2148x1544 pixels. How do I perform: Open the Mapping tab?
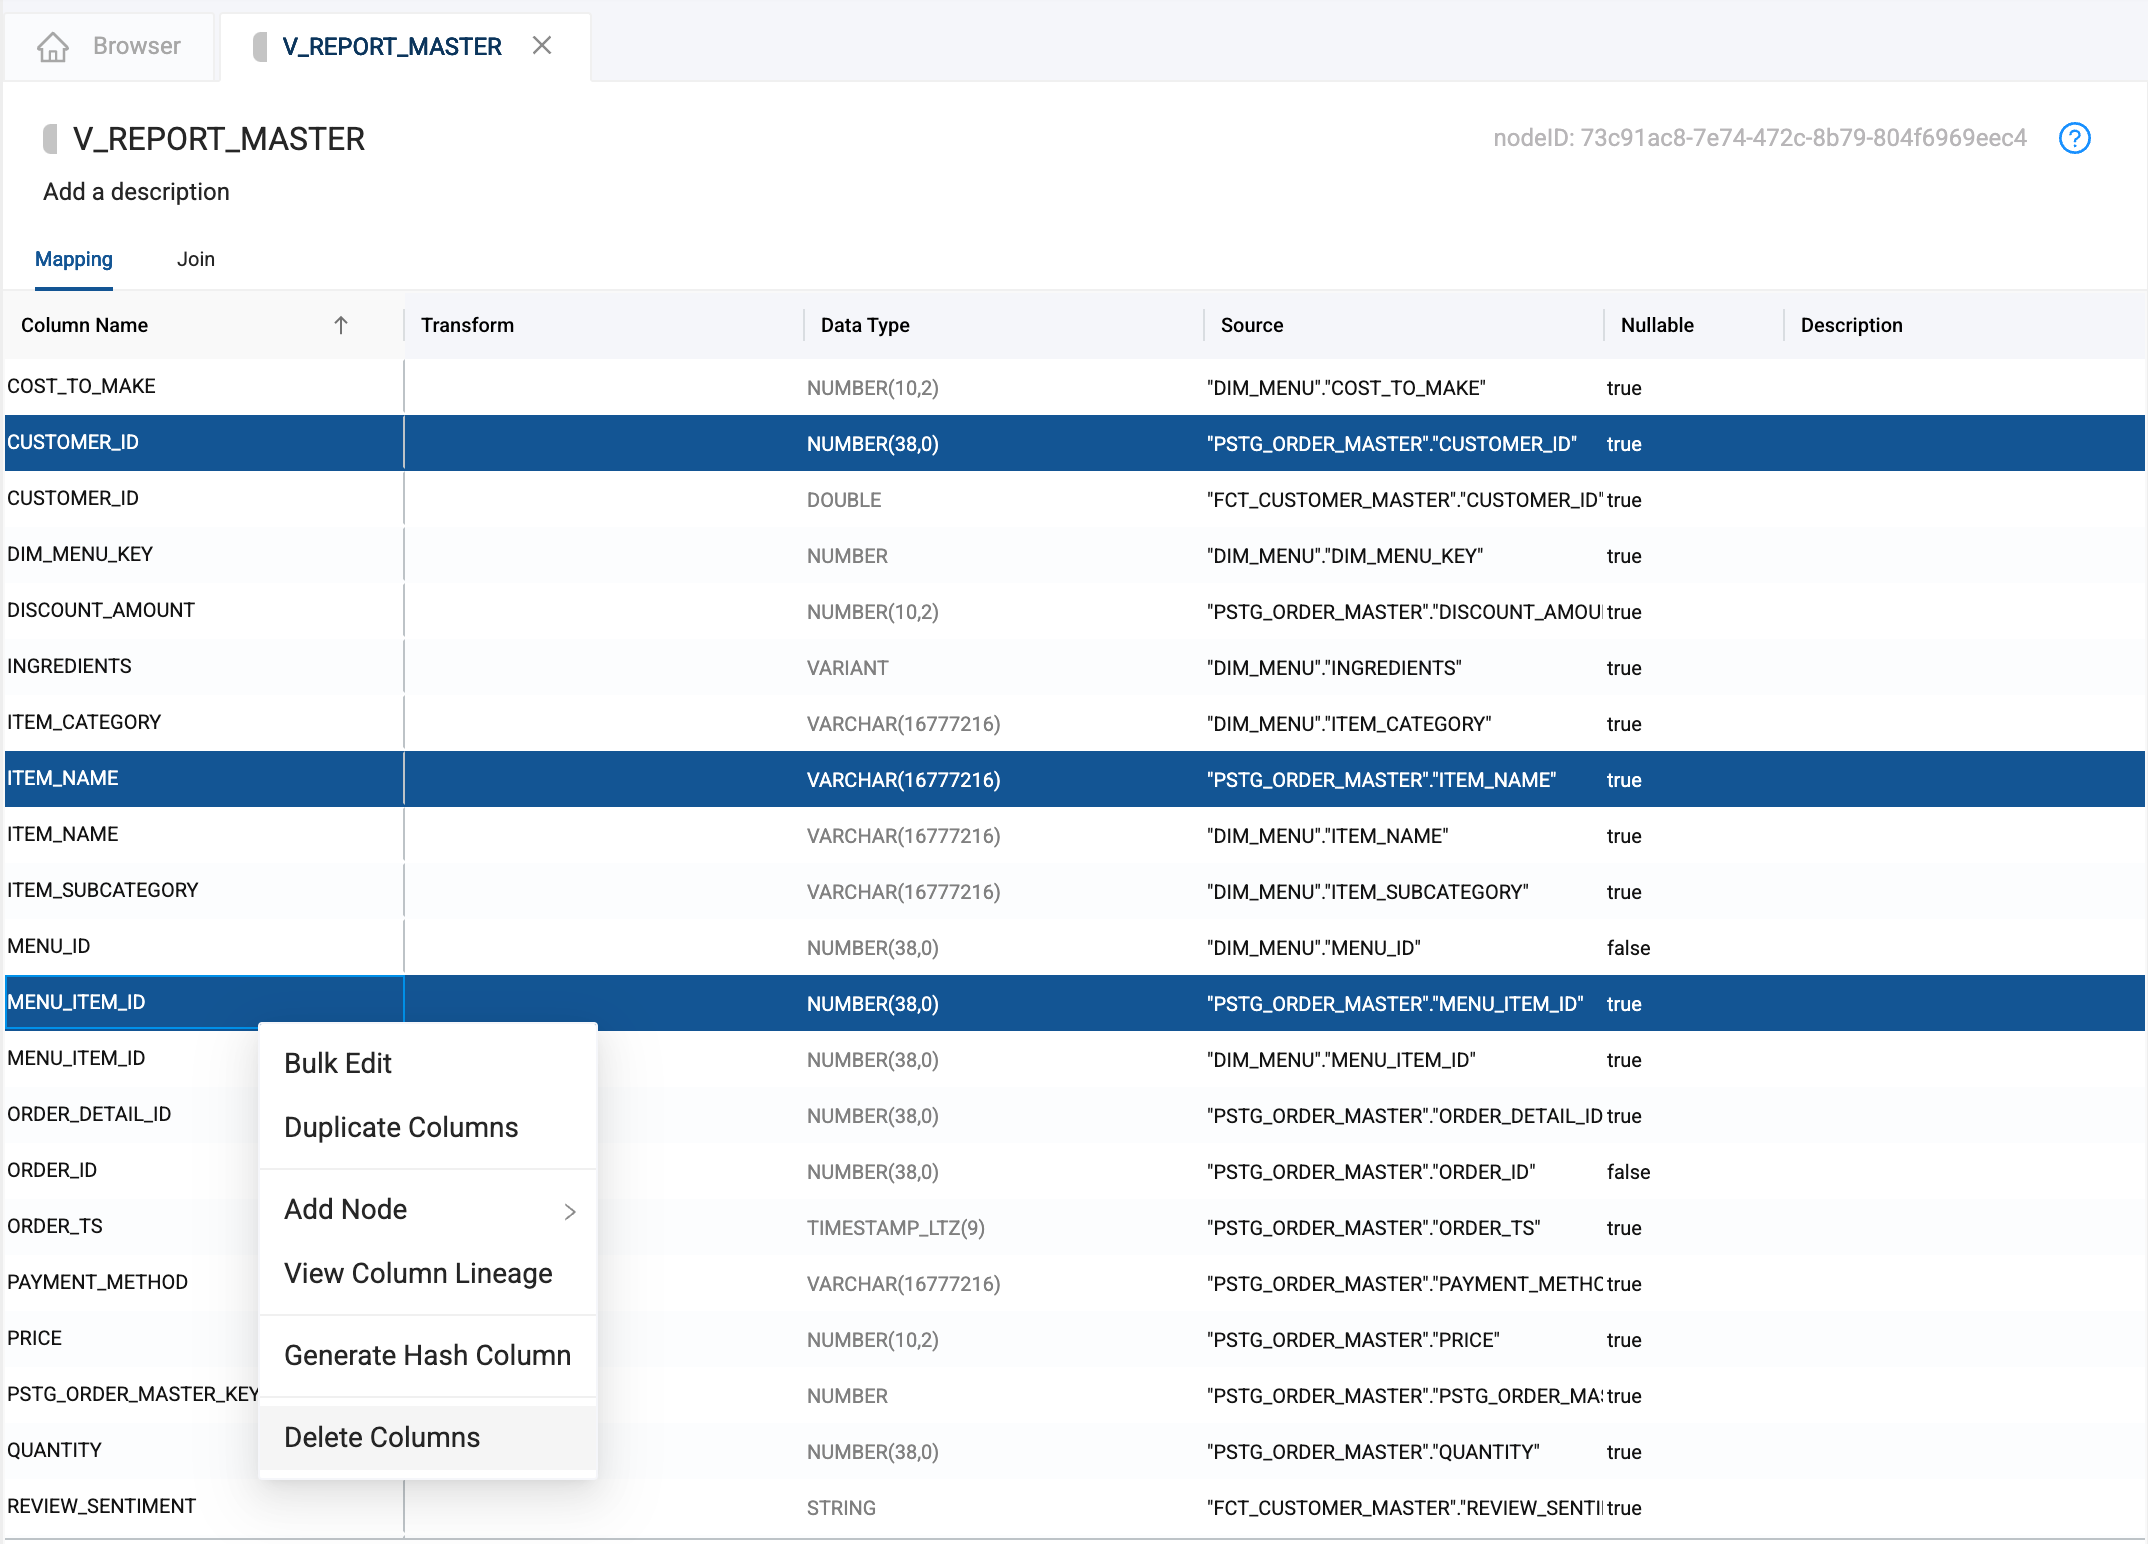click(x=74, y=259)
